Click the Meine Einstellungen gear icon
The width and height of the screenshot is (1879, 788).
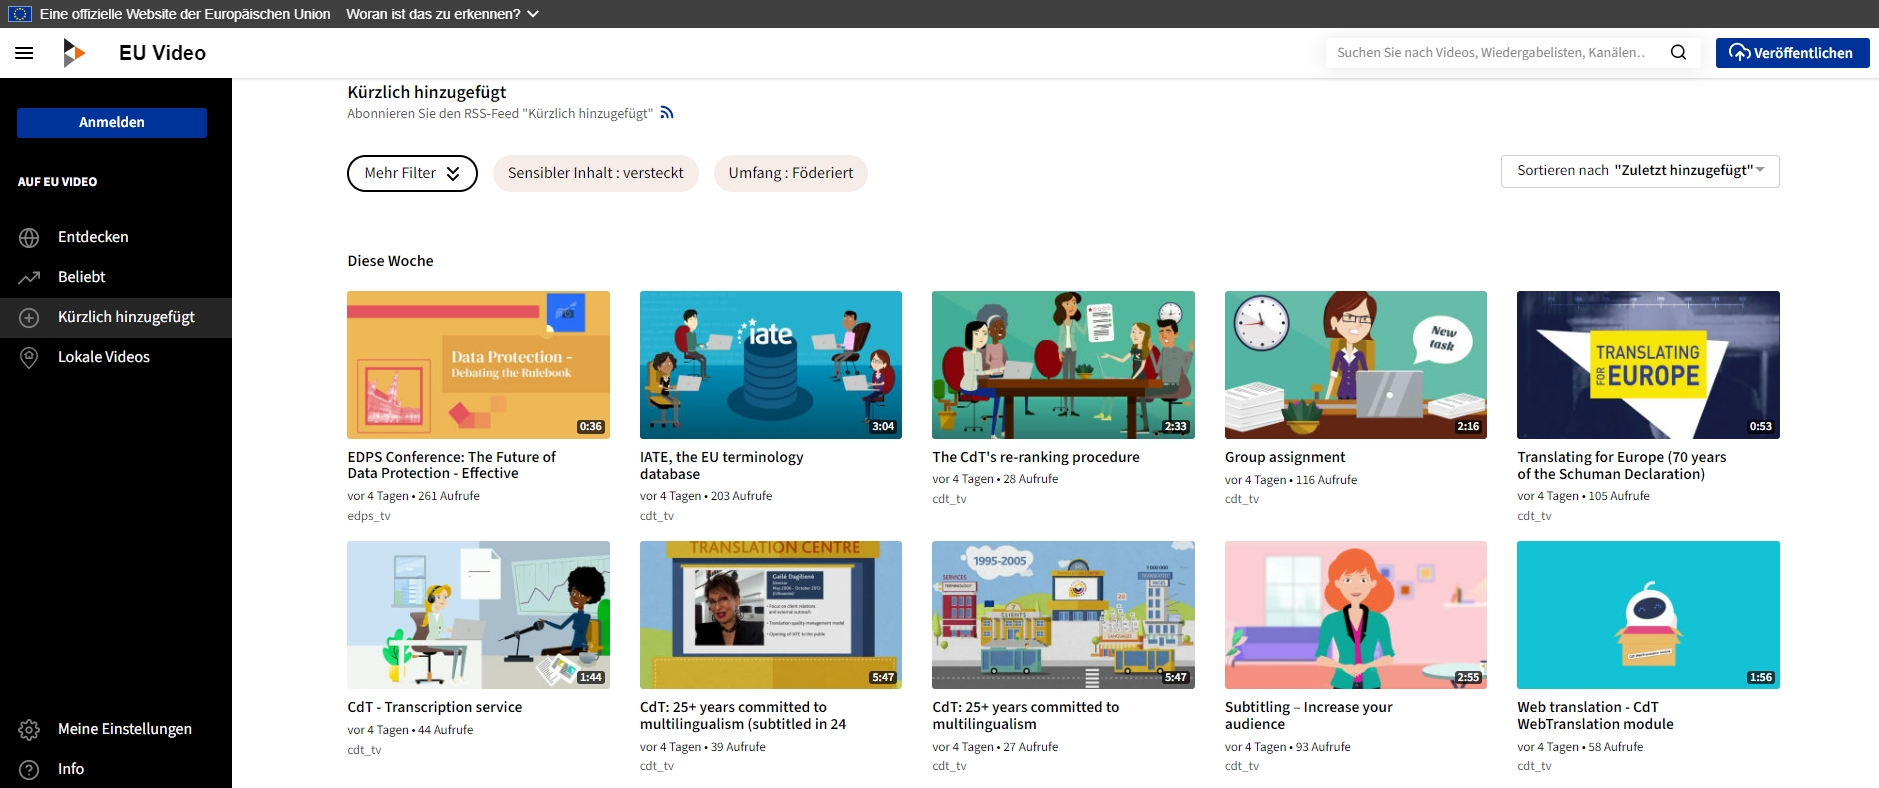[29, 730]
